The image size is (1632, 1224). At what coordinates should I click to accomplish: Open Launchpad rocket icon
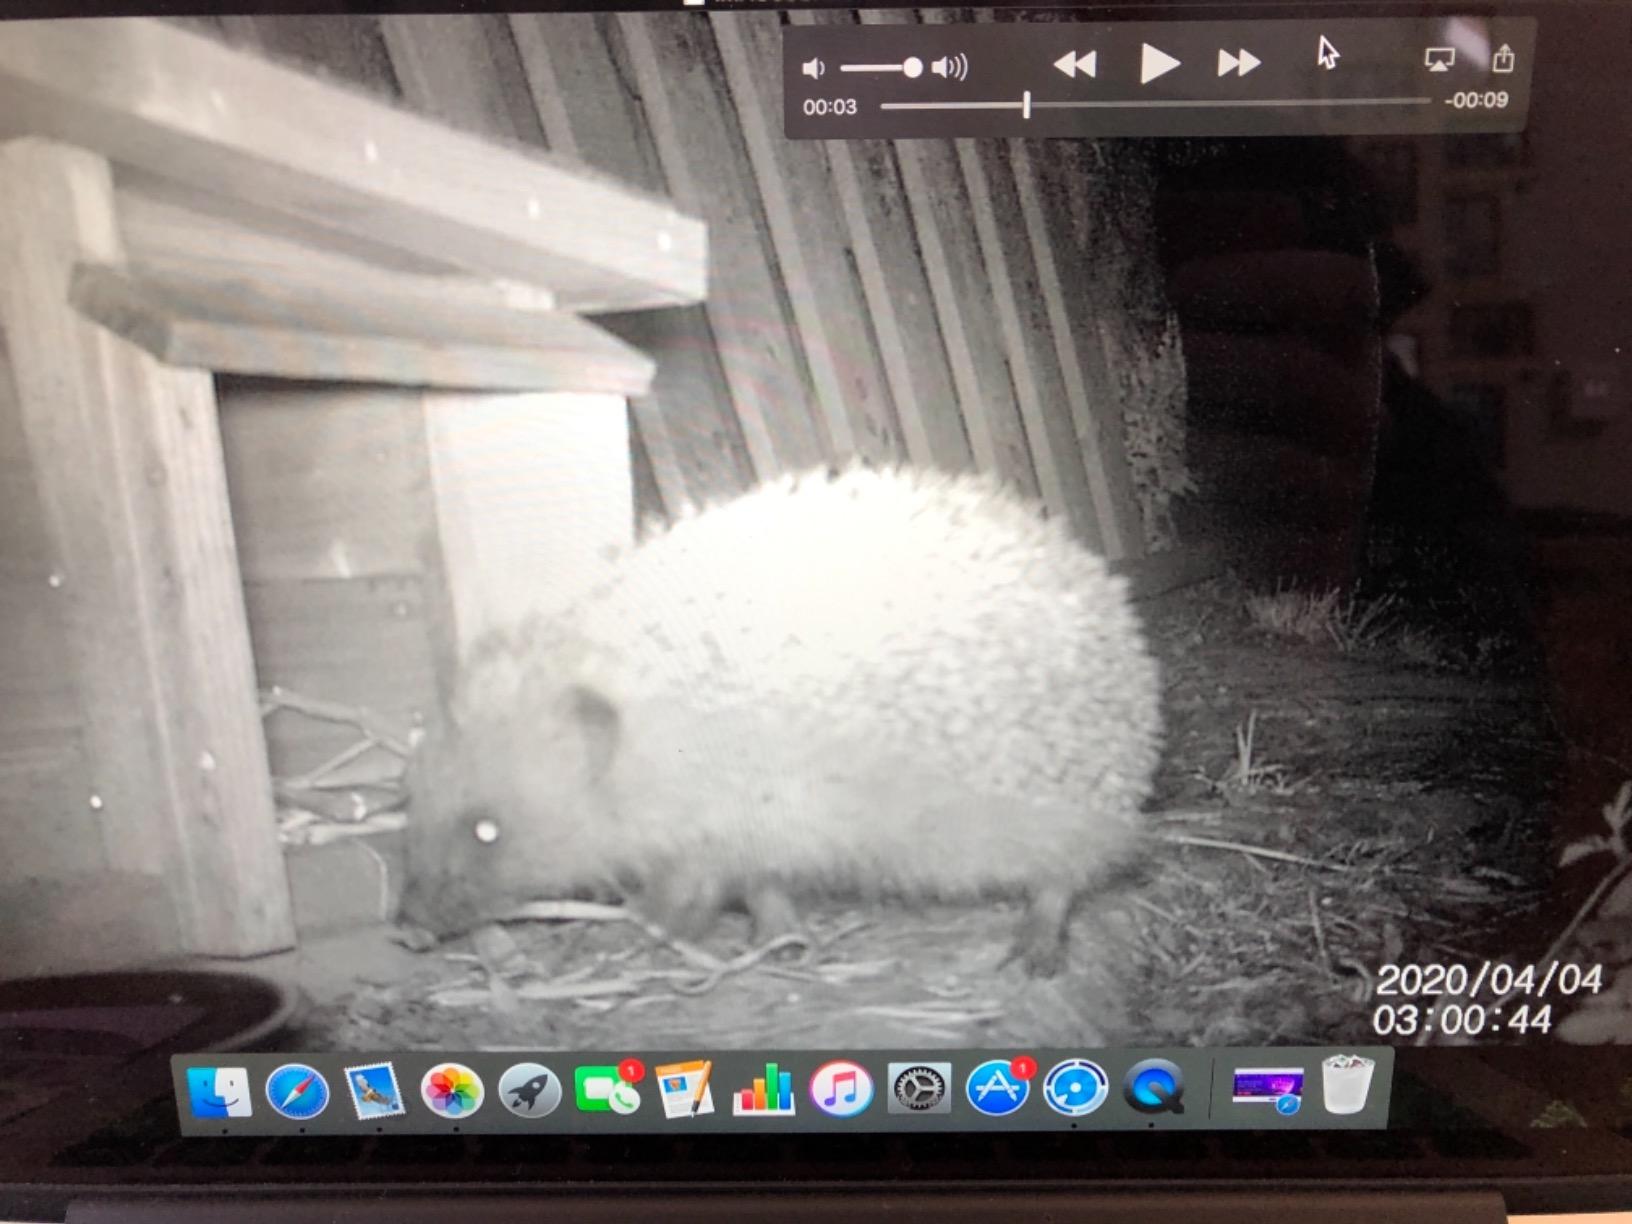click(529, 1090)
